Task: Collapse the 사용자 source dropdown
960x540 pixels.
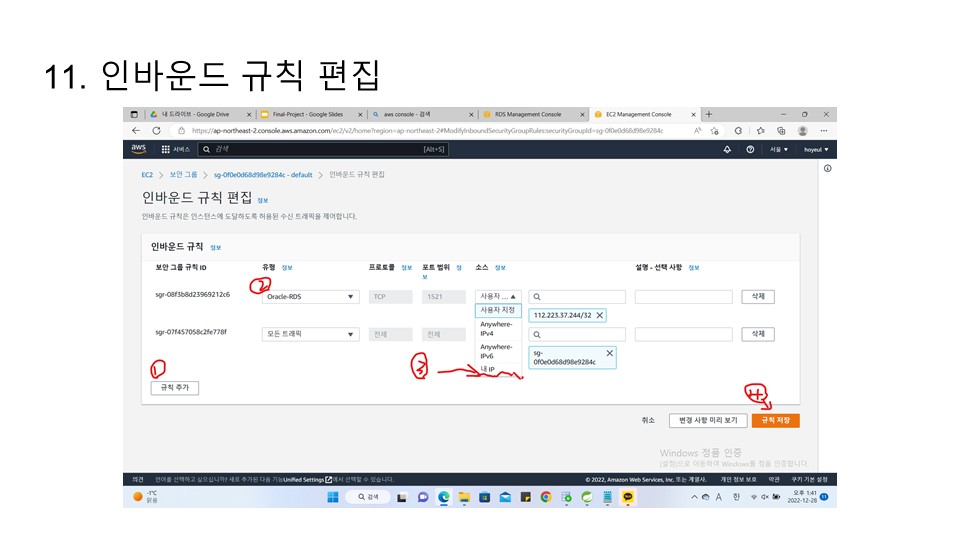Action: point(498,296)
